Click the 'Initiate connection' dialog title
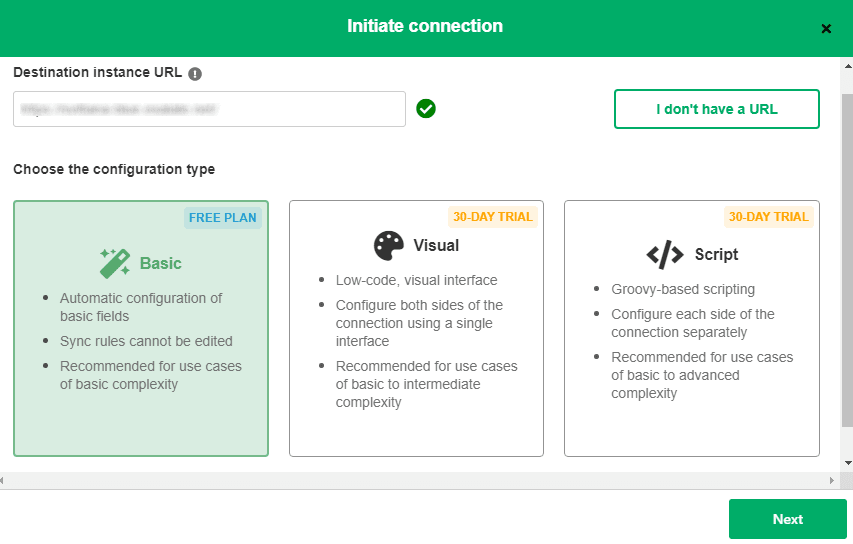Image resolution: width=853 pixels, height=544 pixels. pos(425,26)
